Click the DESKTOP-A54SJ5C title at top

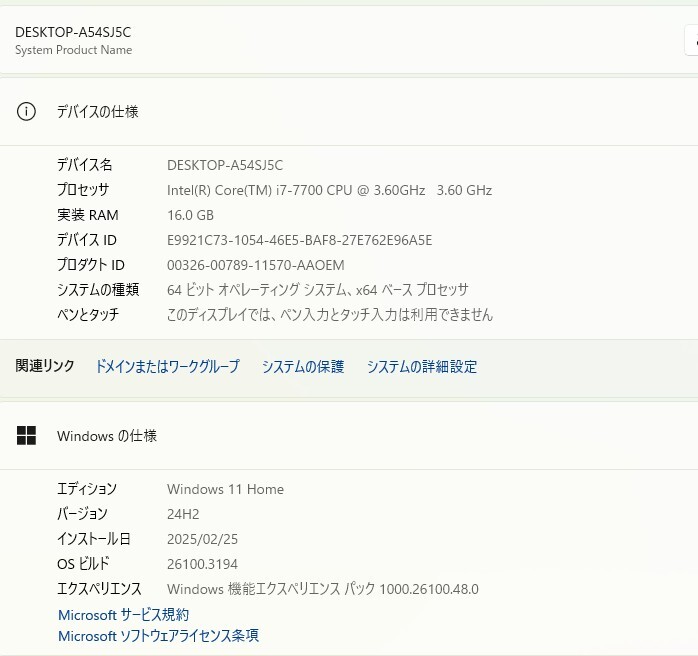[73, 32]
